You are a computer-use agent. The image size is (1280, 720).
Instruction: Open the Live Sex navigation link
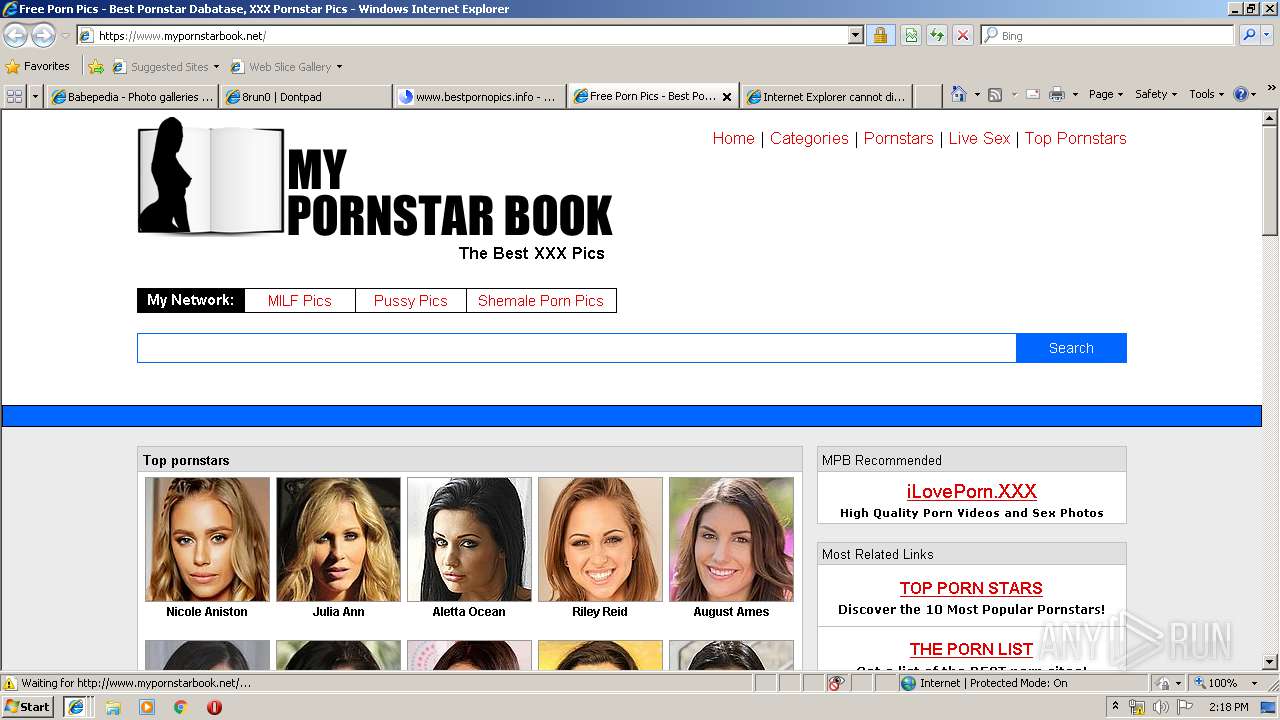click(979, 138)
